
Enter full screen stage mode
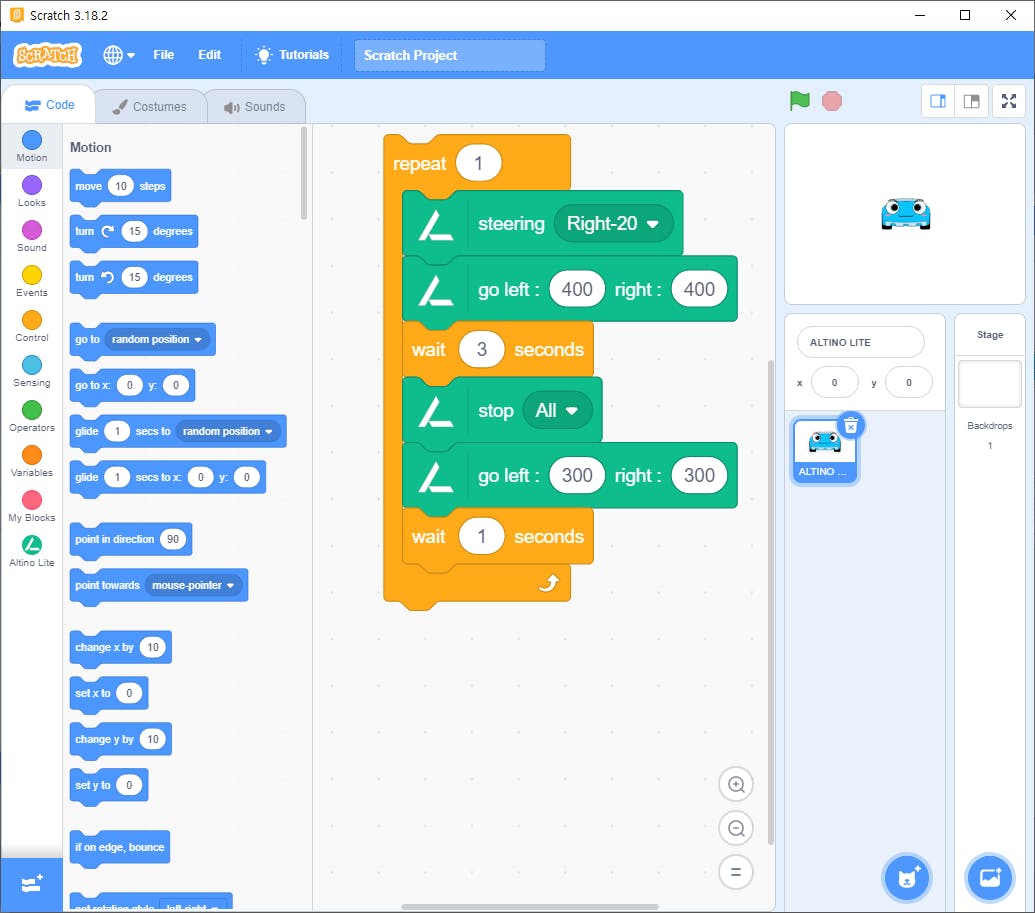[x=1009, y=101]
